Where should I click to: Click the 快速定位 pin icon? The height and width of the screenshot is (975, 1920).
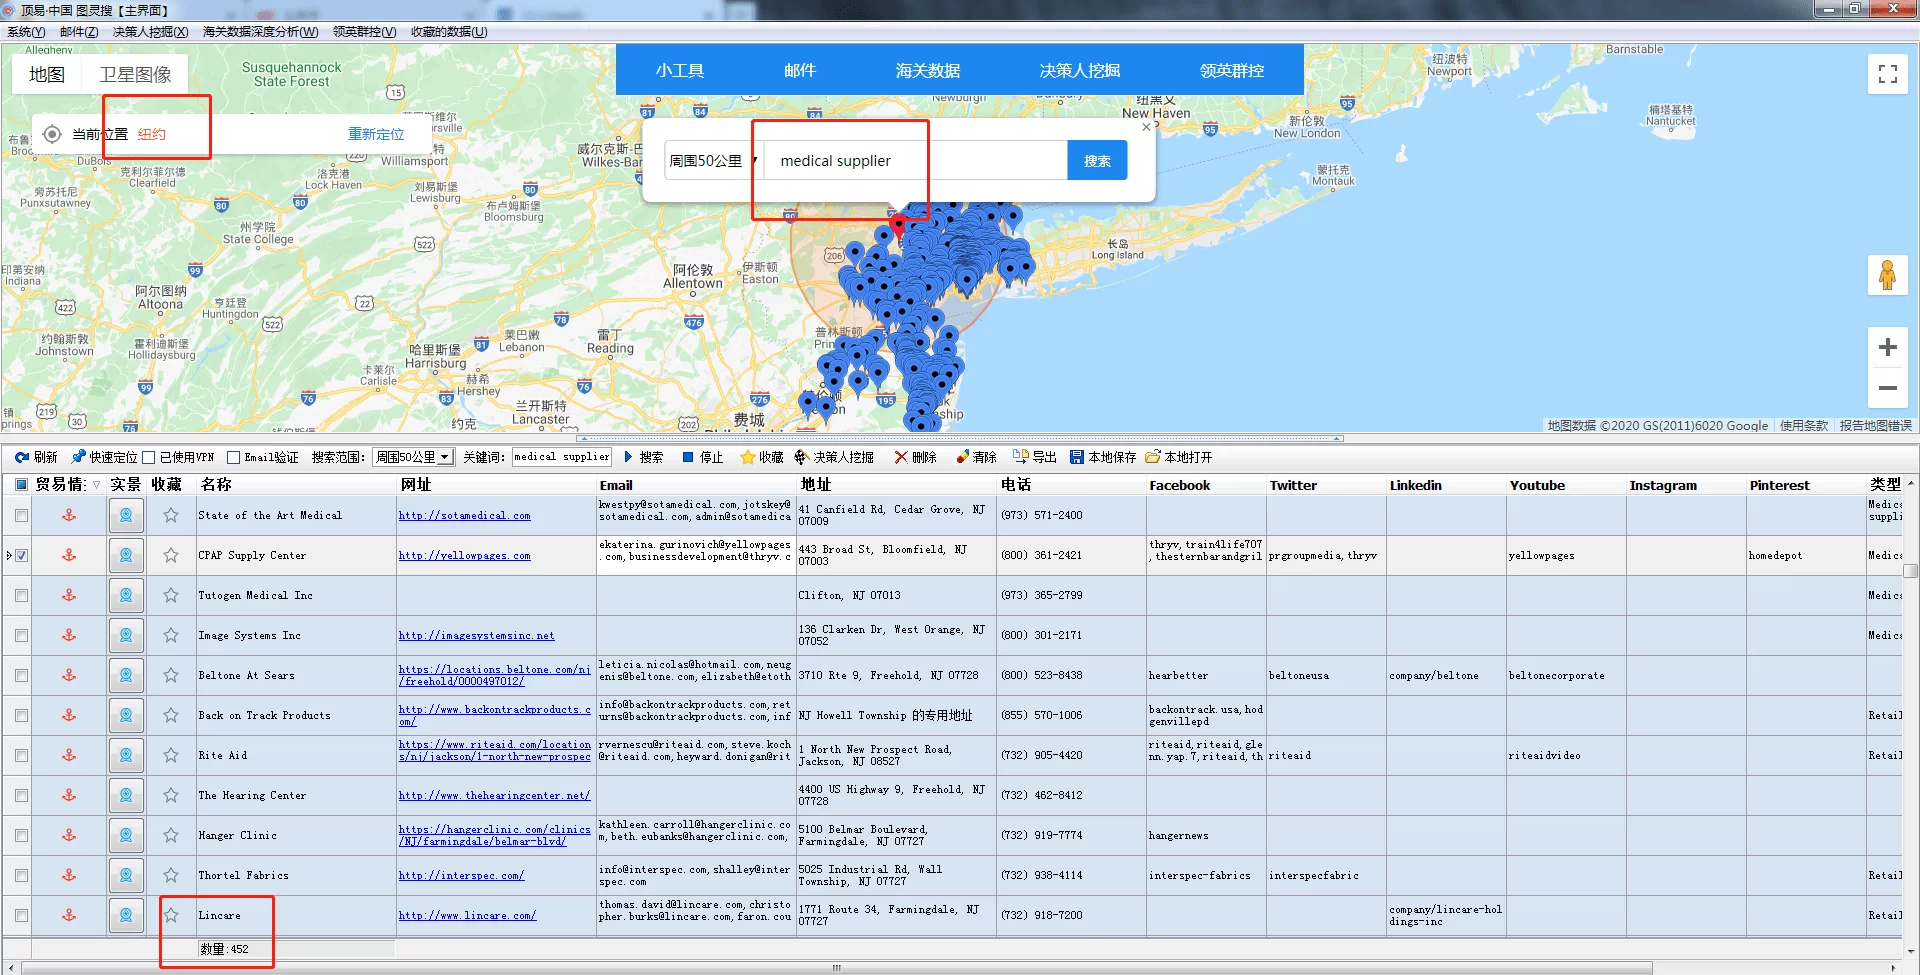pos(79,457)
